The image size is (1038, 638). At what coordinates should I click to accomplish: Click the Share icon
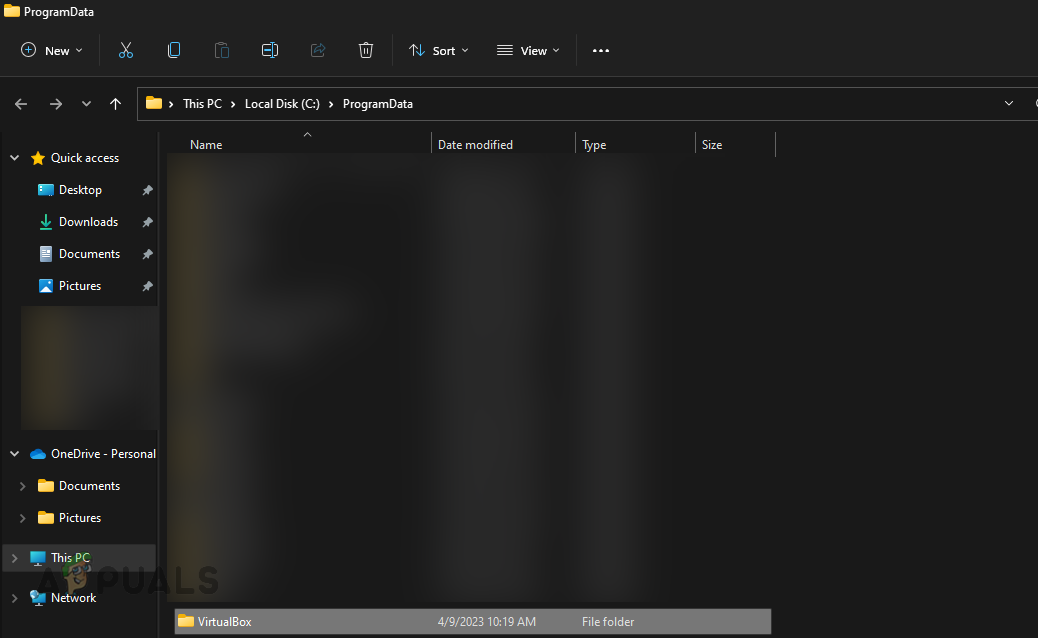(x=317, y=50)
